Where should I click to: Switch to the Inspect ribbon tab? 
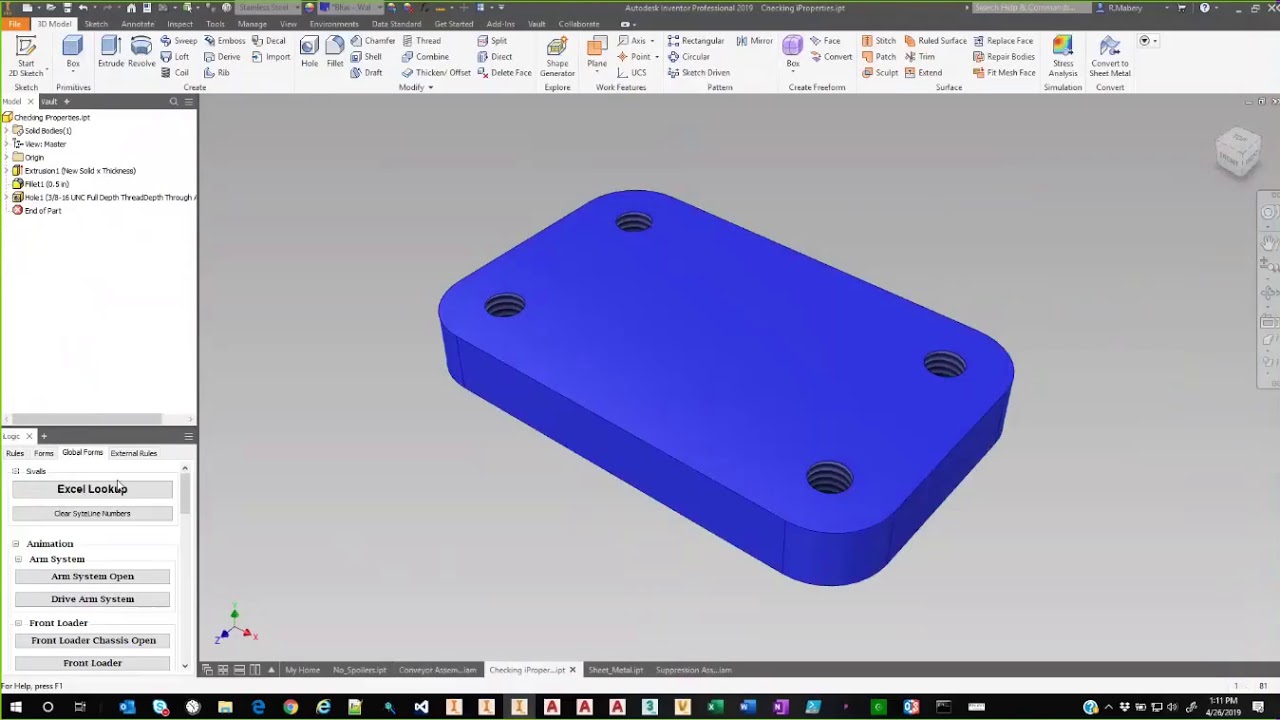(x=180, y=24)
